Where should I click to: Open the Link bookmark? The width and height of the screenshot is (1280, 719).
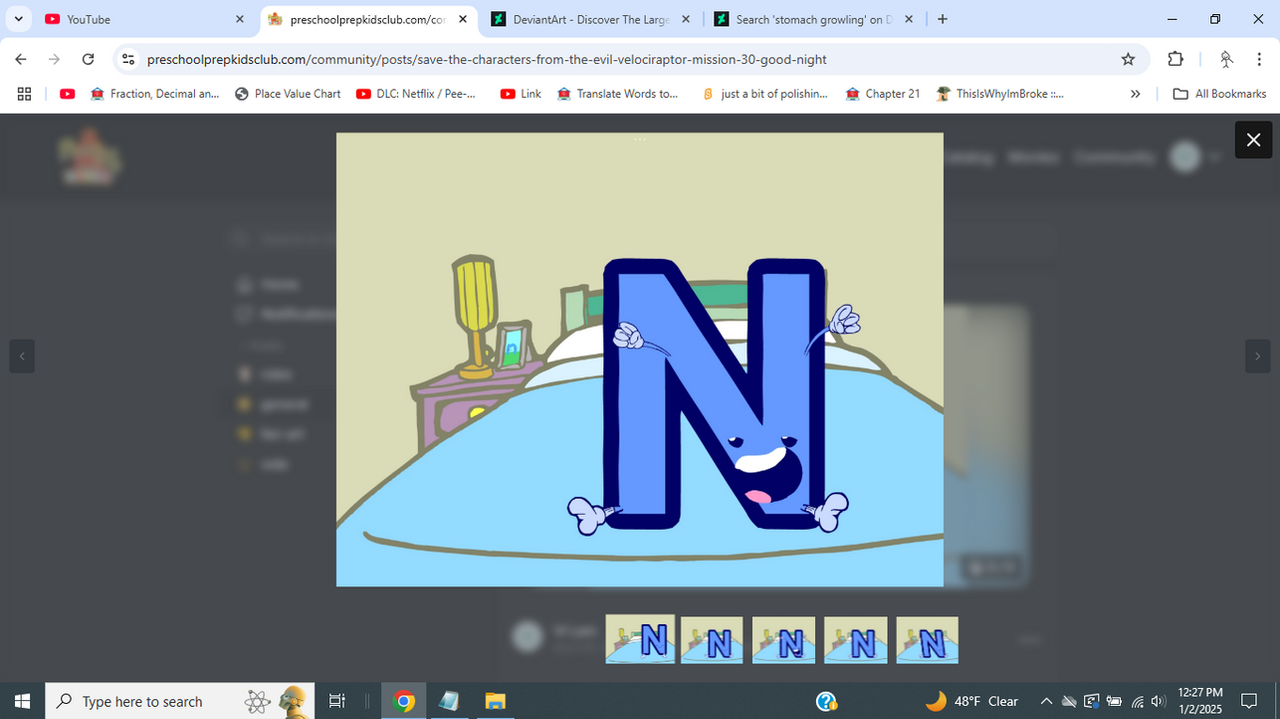pos(521,94)
